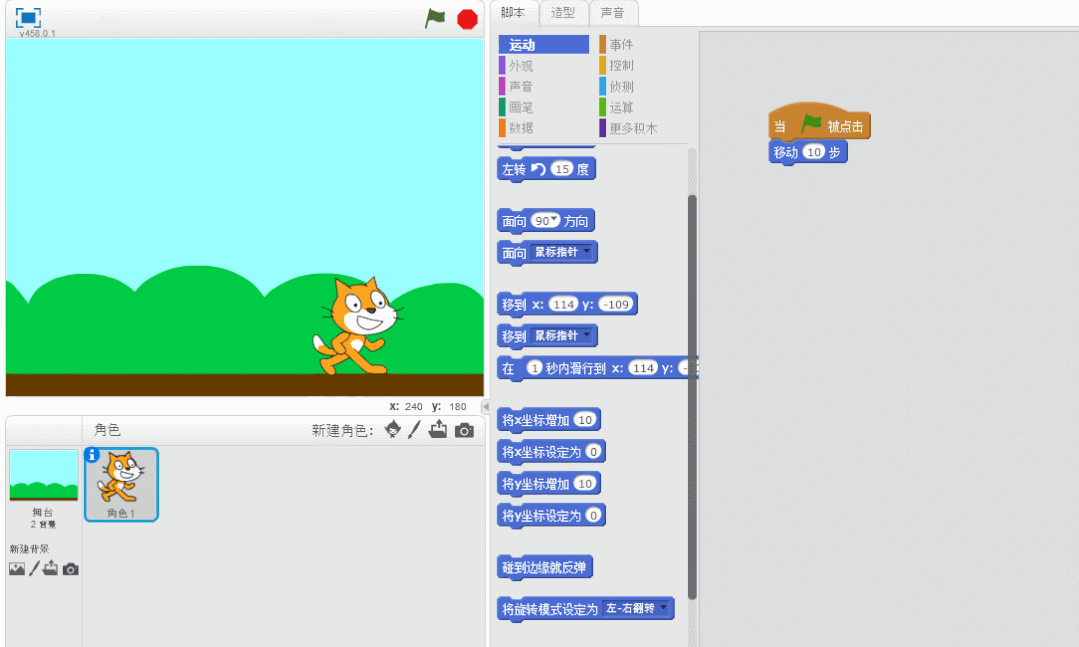This screenshot has width=1079, height=647.
Task: Click the red stop sign button
Action: pos(467,19)
